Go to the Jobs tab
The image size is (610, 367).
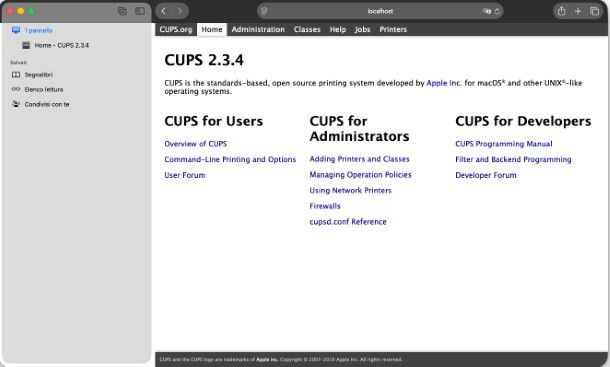click(x=362, y=29)
